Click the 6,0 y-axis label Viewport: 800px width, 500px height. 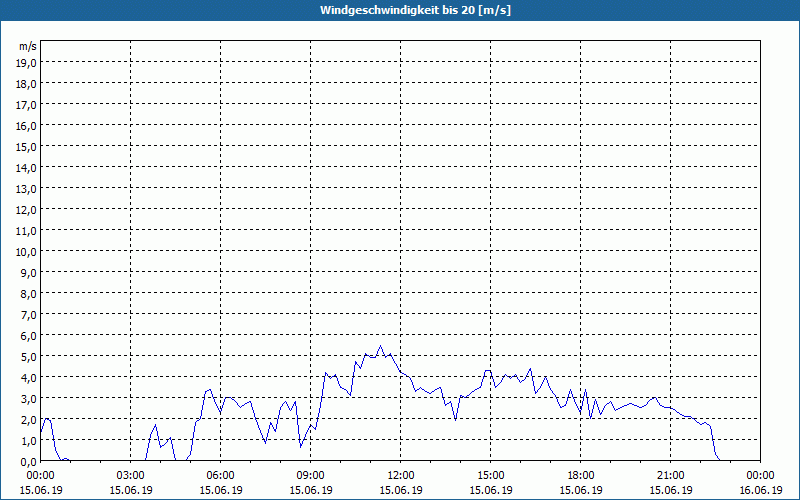click(x=29, y=336)
